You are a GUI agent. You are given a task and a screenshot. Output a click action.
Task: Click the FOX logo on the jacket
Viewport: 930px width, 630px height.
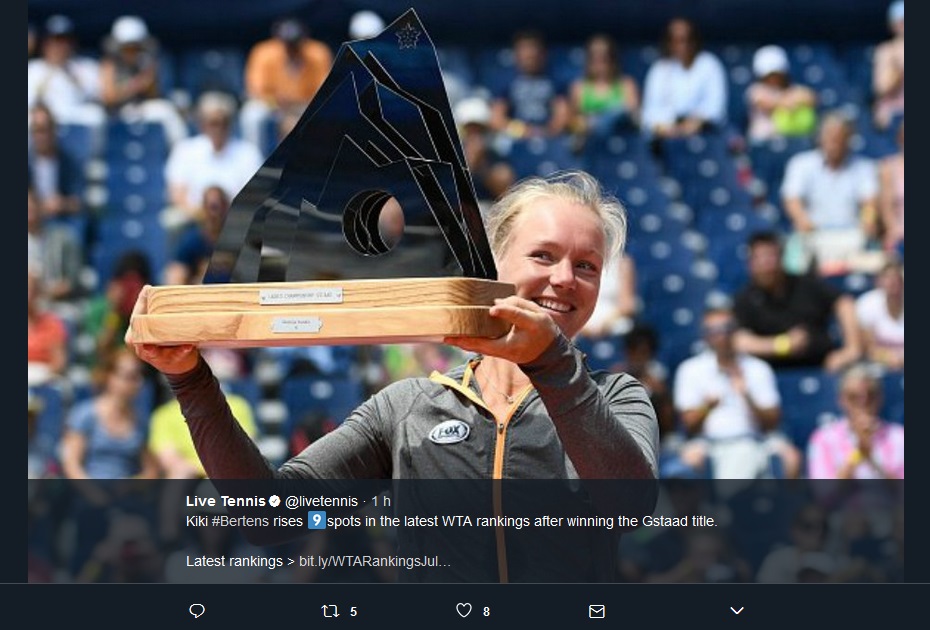coord(449,432)
